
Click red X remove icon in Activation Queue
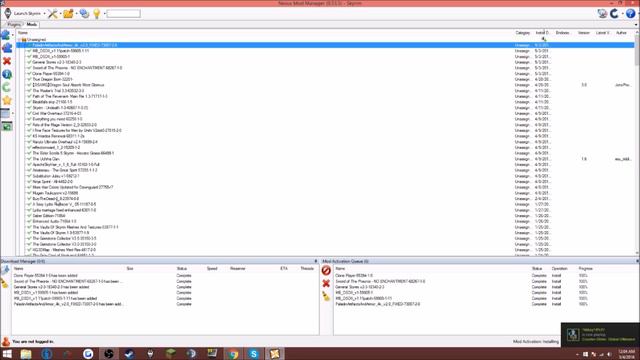click(x=326, y=283)
